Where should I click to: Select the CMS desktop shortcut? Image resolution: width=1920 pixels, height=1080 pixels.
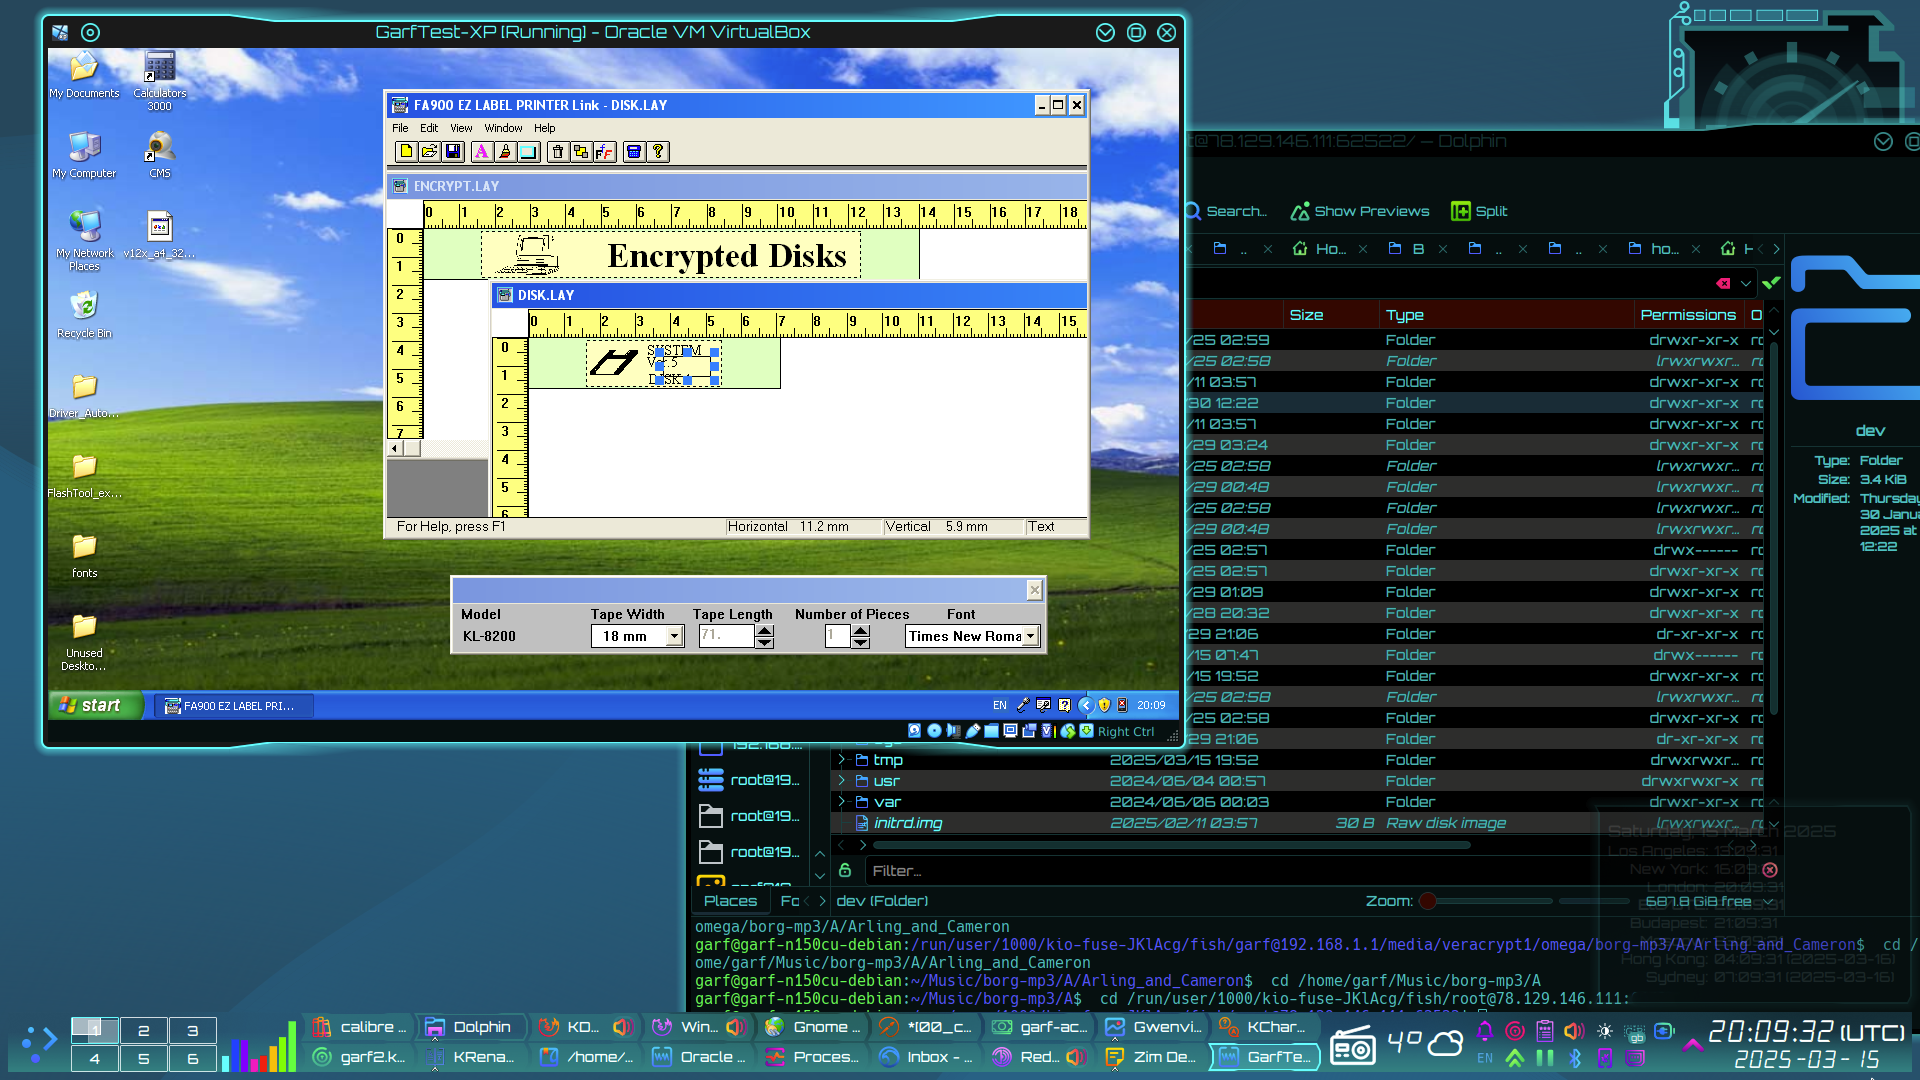pos(160,156)
